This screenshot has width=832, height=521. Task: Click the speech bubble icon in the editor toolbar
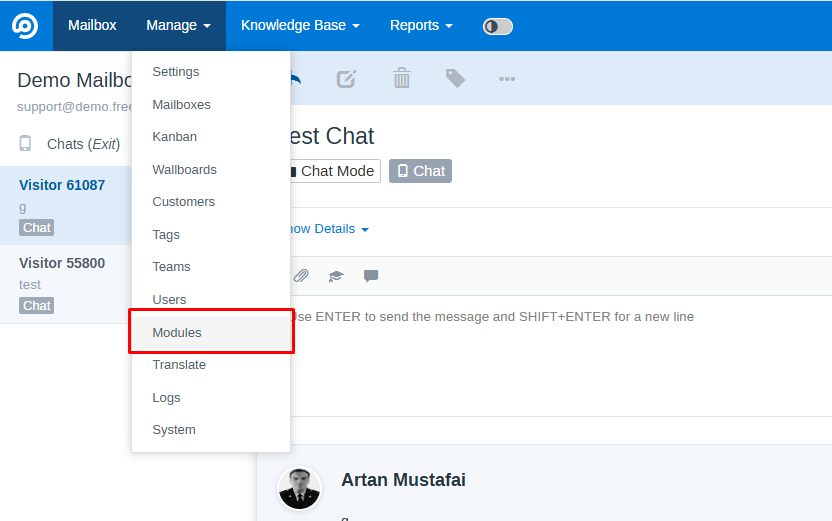tap(371, 276)
